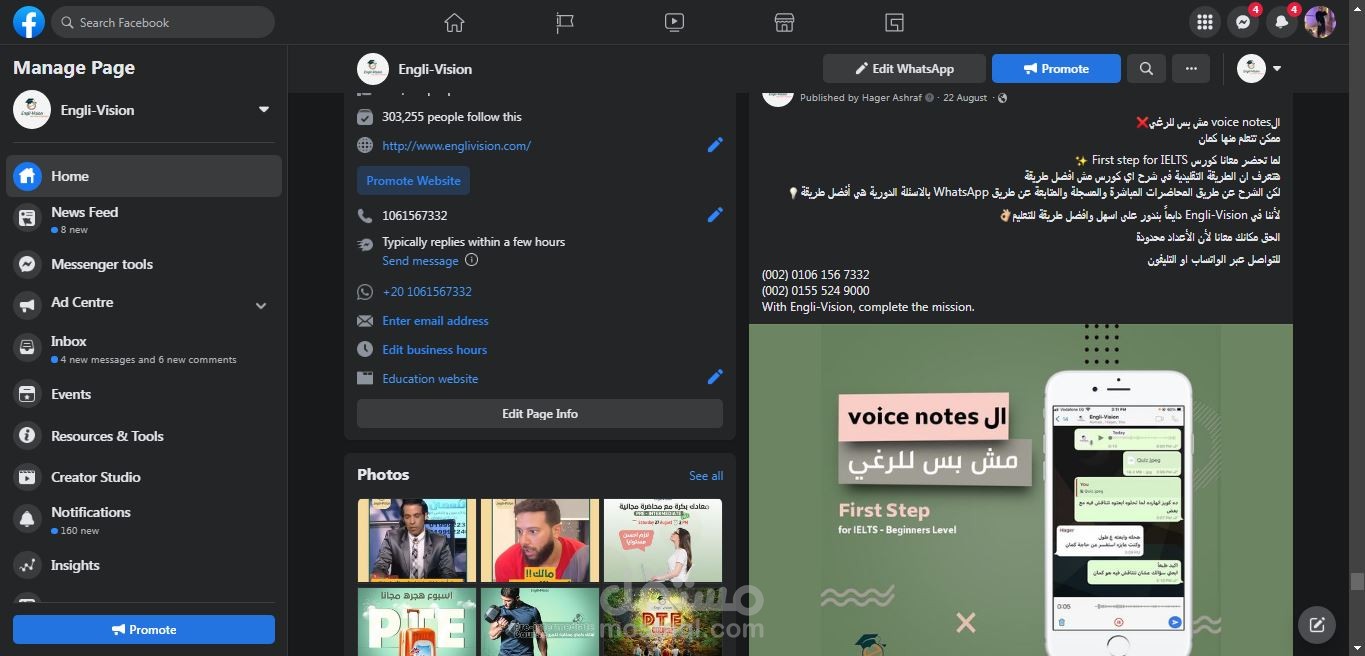Click the Creator Studio icon in sidebar
This screenshot has width=1365, height=656.
point(28,477)
